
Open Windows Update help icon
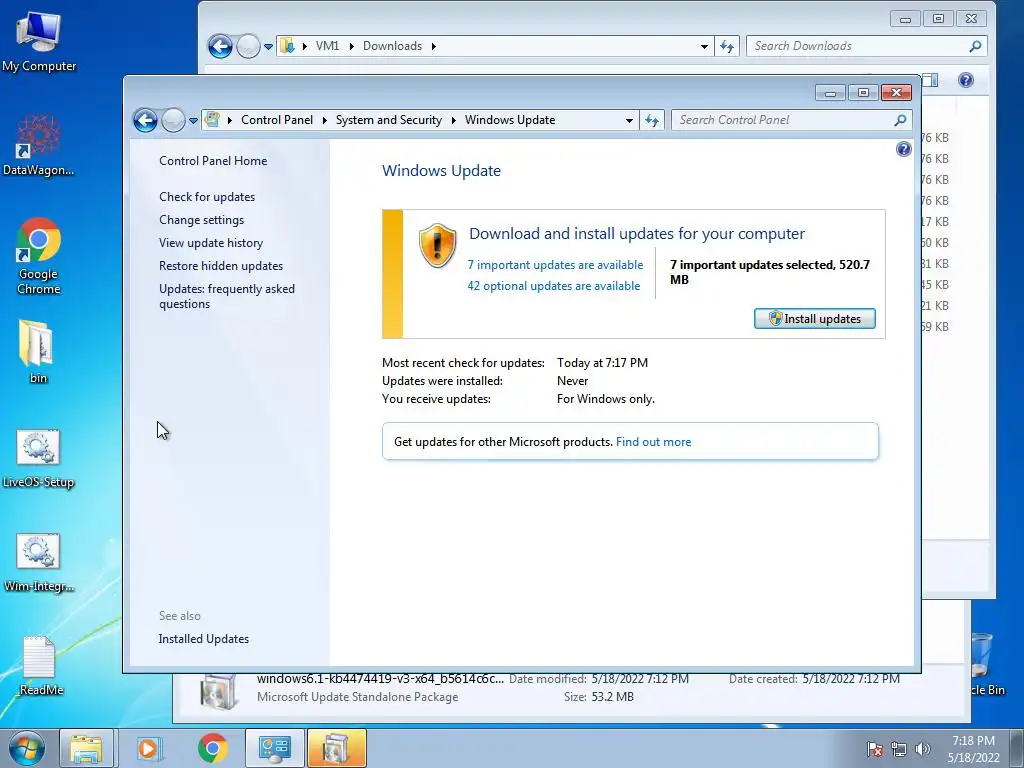[903, 150]
